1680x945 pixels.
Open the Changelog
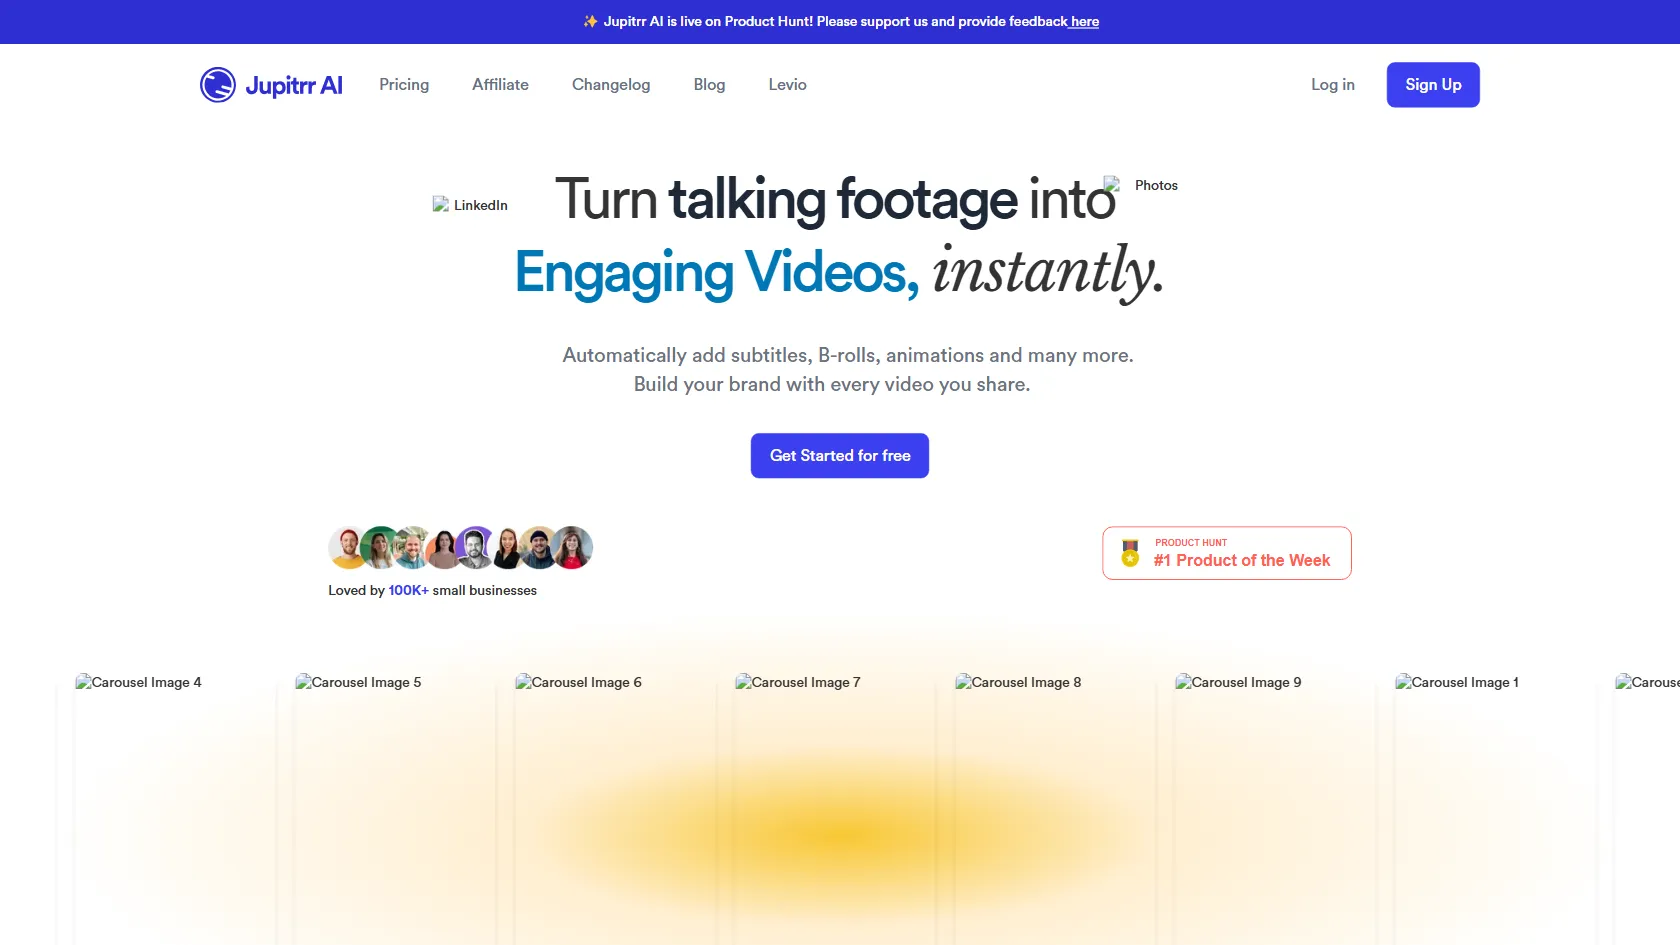click(x=611, y=85)
